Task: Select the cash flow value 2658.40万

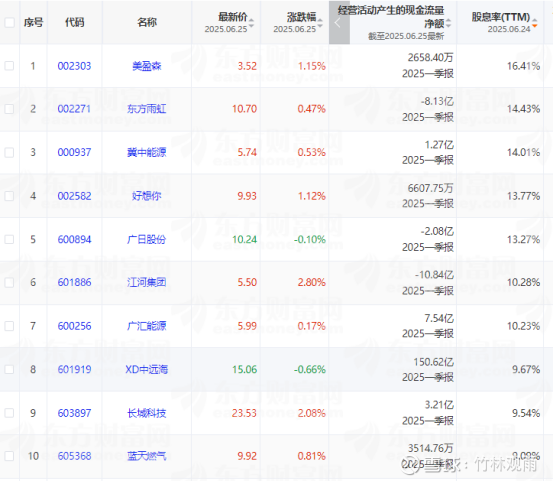Action: (430, 57)
